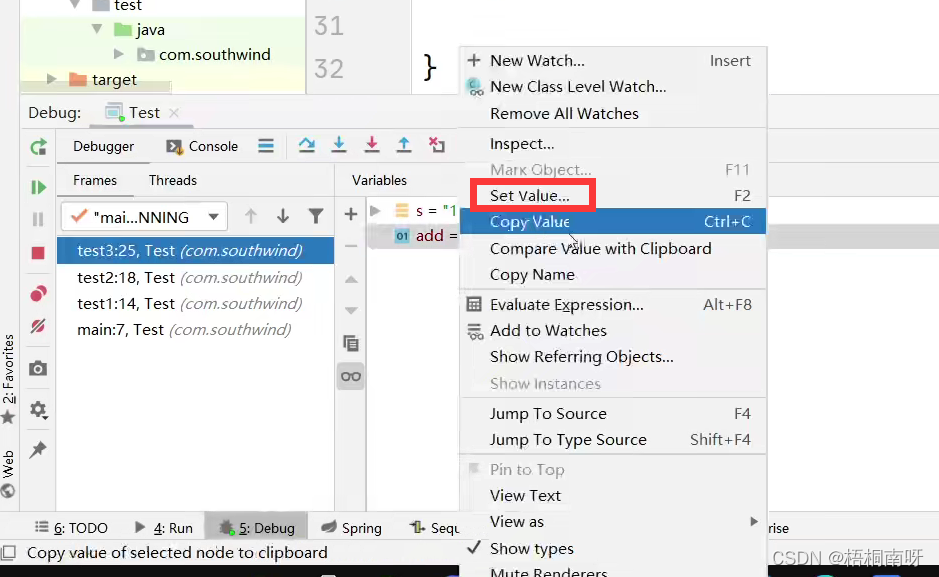Choose Add to Watches
The image size is (939, 577).
click(613, 330)
